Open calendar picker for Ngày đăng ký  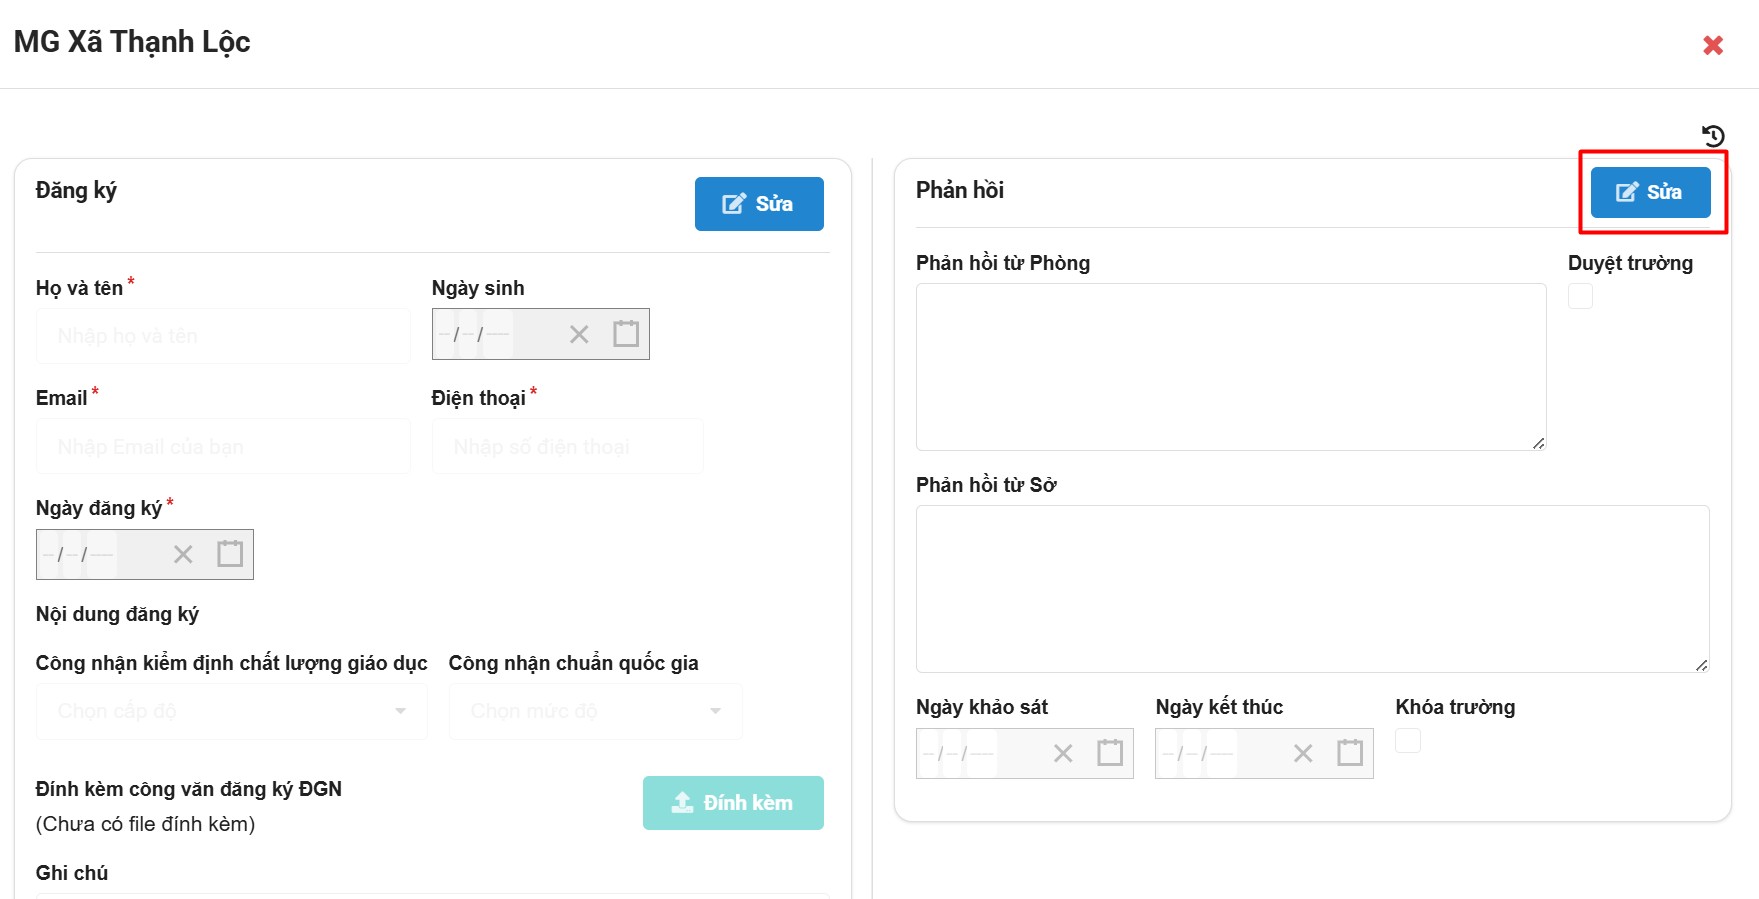(x=230, y=554)
